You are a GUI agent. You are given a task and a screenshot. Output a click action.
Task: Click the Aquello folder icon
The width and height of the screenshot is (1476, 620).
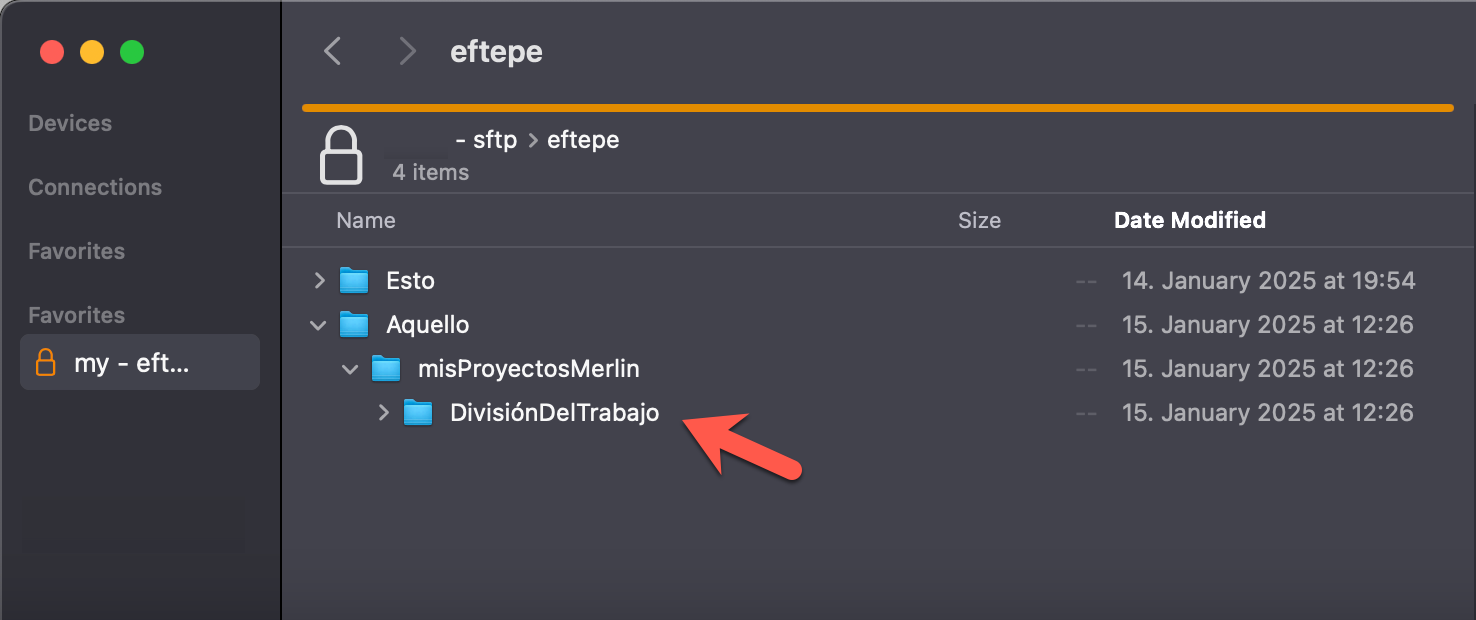[354, 325]
